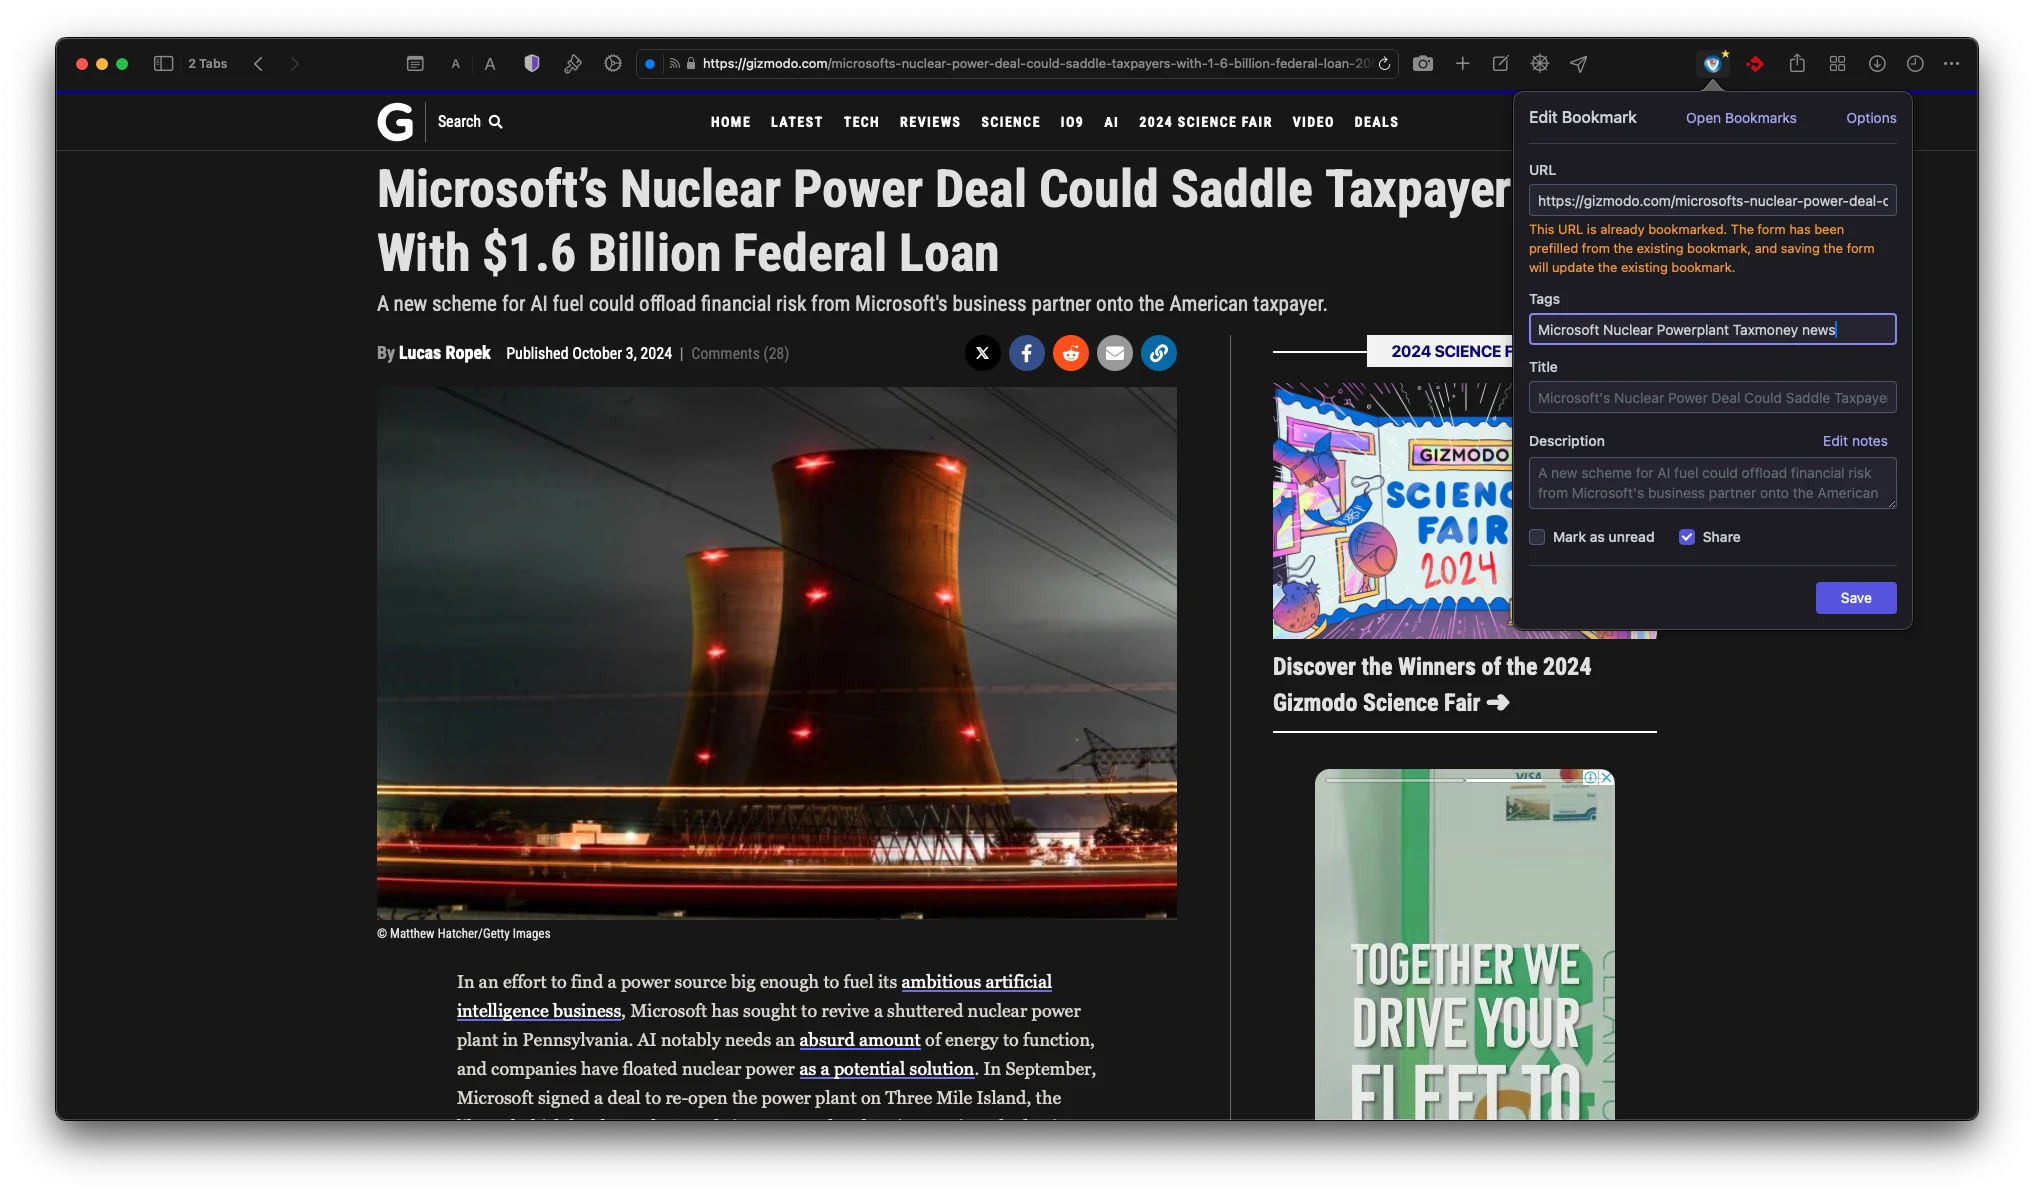Save the bookmark
The height and width of the screenshot is (1194, 2034).
pos(1856,598)
